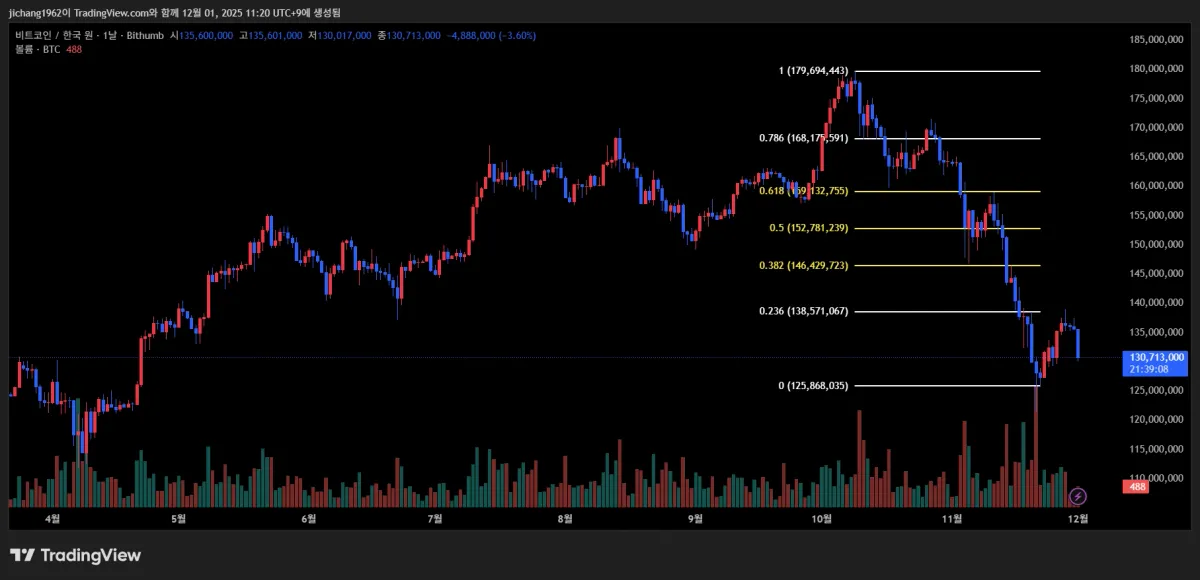
Task: Click the 12월 label on the time axis
Action: coord(1078,519)
